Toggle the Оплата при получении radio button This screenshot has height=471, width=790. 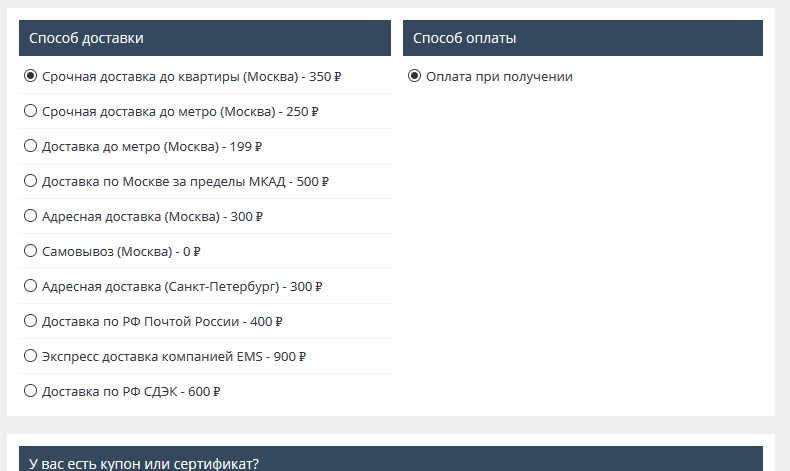414,76
